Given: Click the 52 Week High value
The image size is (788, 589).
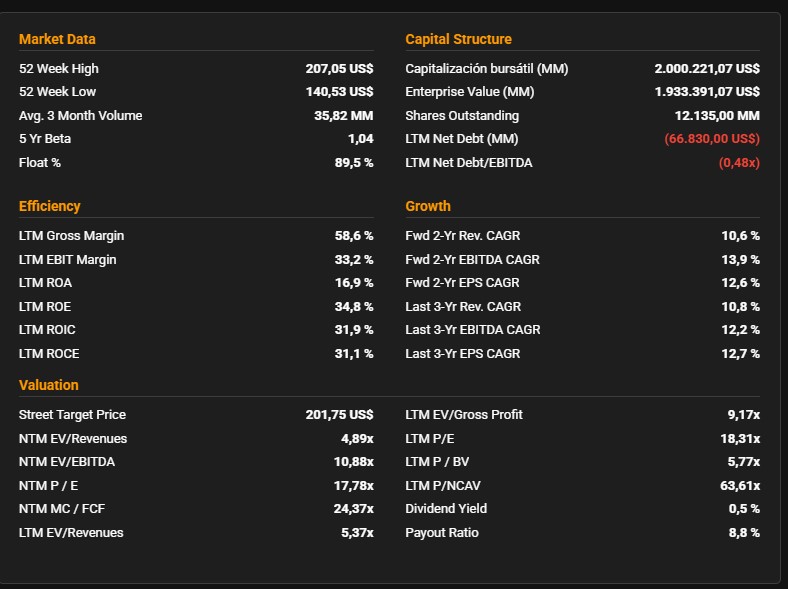Looking at the screenshot, I should point(339,69).
